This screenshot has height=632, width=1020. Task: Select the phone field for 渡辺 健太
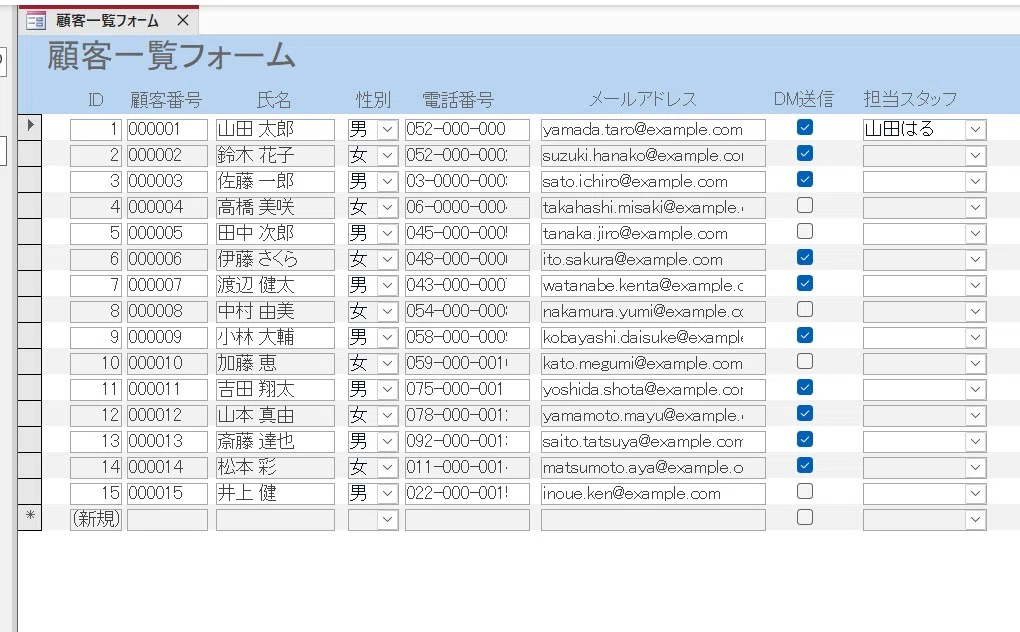(467, 285)
